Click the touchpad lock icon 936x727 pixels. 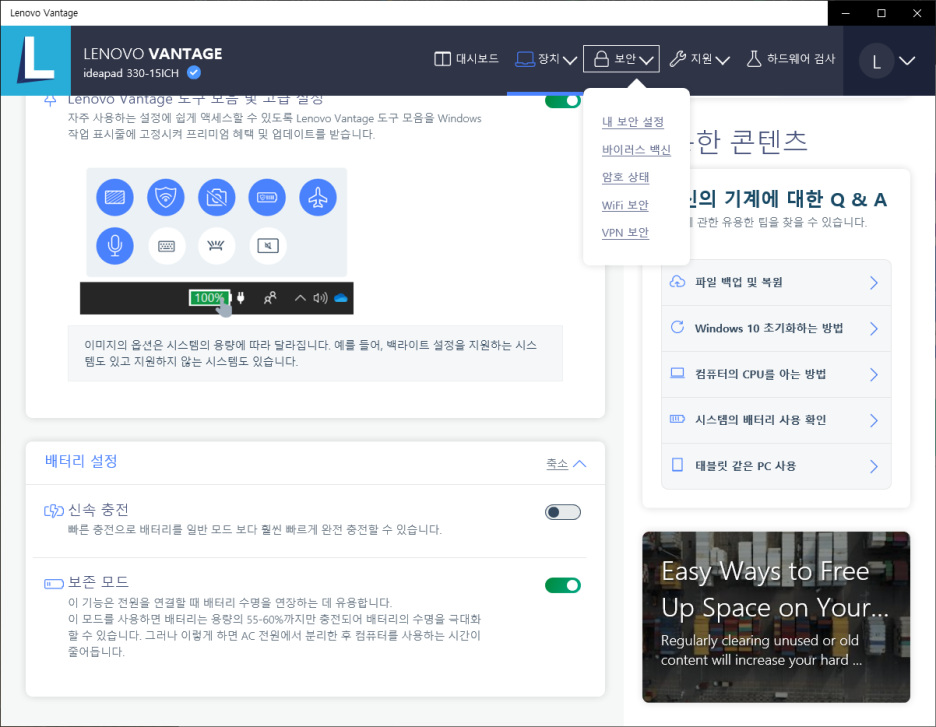coord(267,246)
